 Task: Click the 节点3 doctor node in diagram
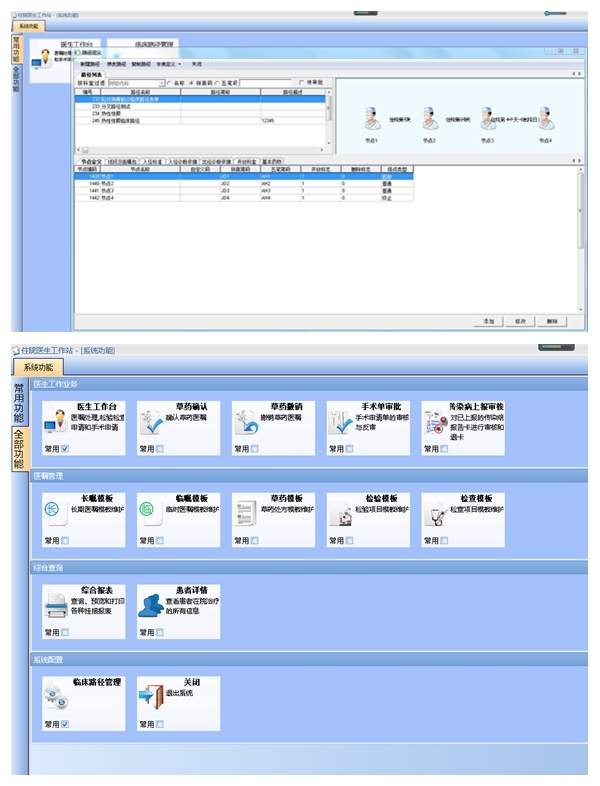(x=487, y=121)
